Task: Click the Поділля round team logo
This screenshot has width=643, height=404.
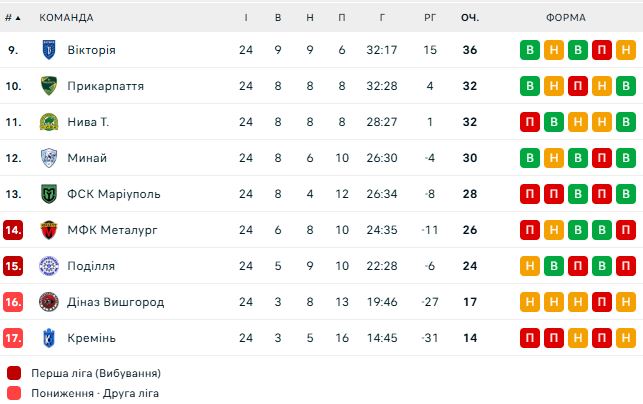Action: click(49, 266)
